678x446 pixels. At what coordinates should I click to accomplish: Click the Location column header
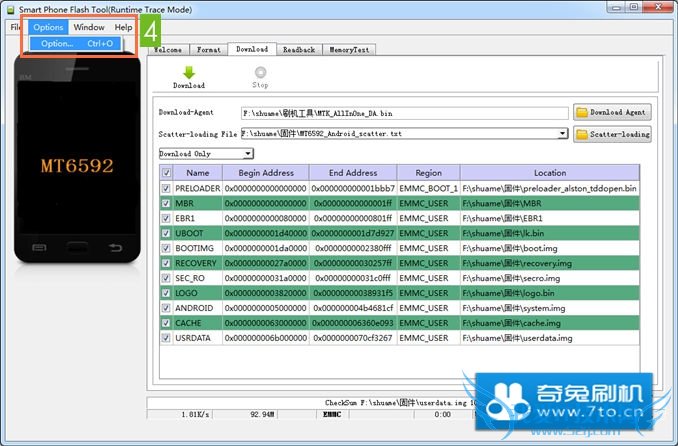[549, 172]
